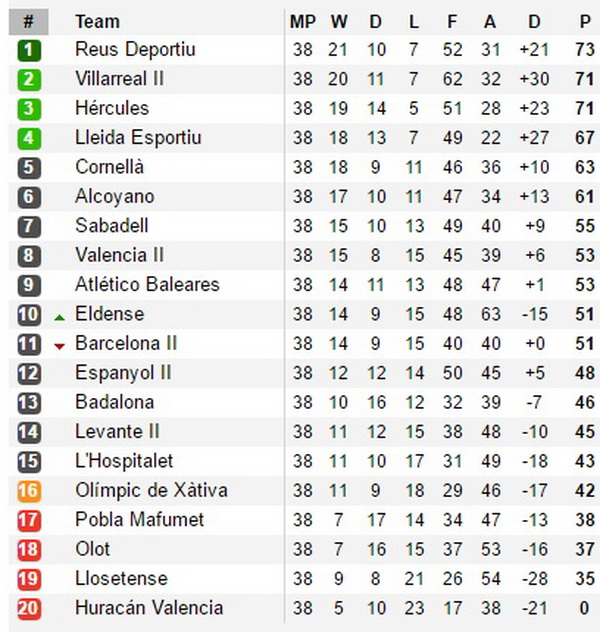Sort by the # rank column header
600x632 pixels.
(x=29, y=22)
